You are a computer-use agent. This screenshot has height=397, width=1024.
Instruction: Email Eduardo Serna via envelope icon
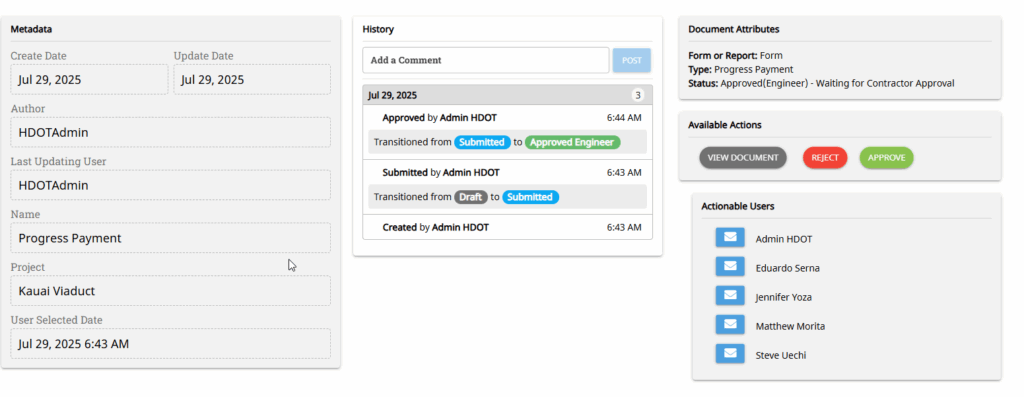click(x=730, y=266)
